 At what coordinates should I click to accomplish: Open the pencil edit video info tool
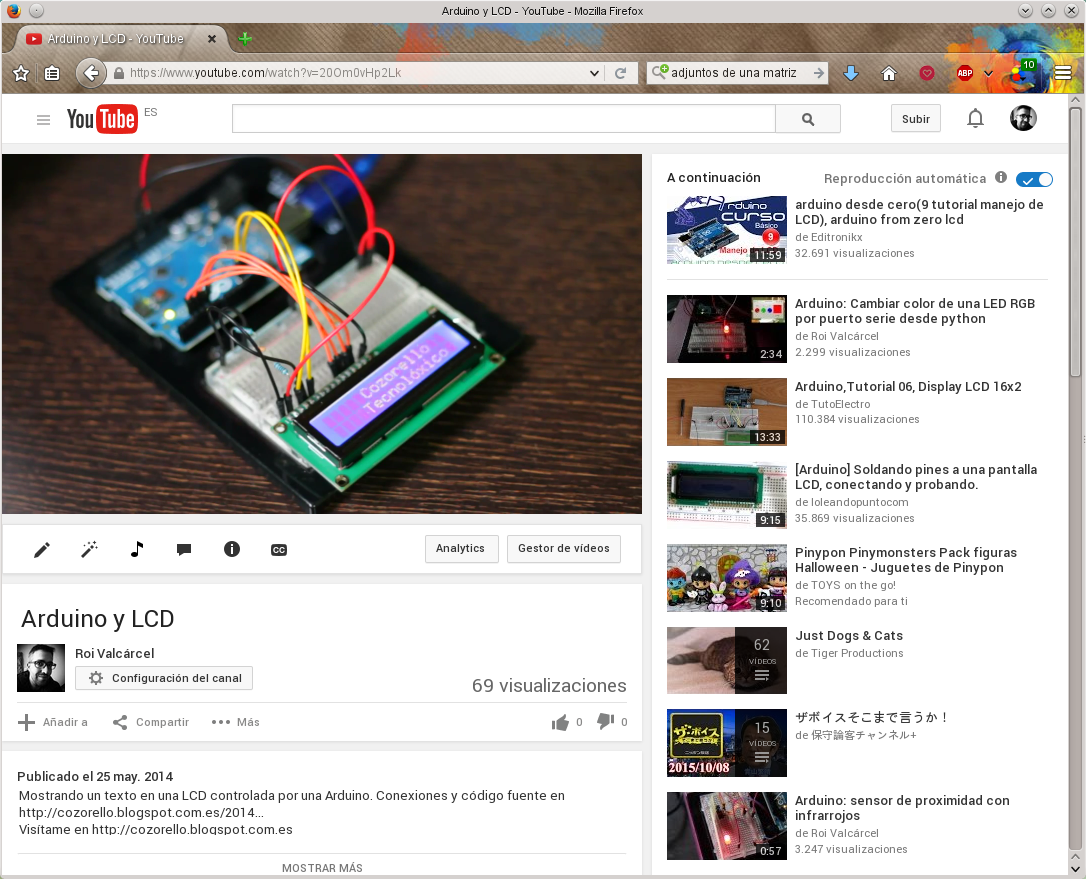pos(42,550)
